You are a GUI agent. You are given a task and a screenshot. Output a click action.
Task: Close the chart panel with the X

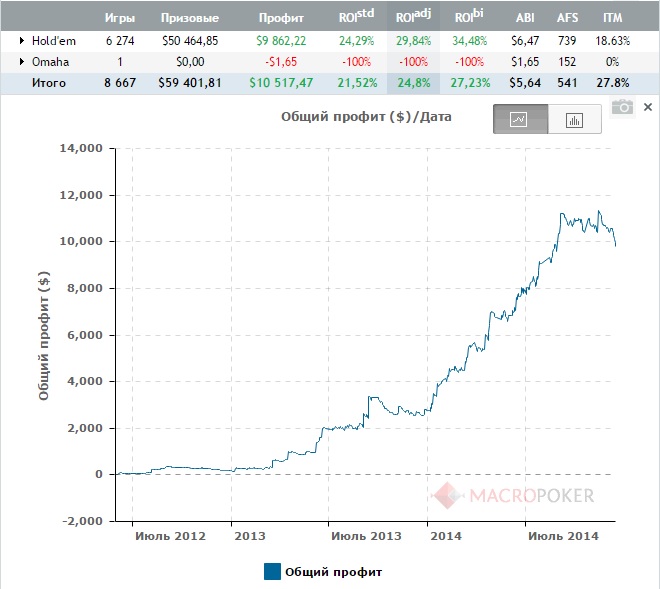coord(647,106)
